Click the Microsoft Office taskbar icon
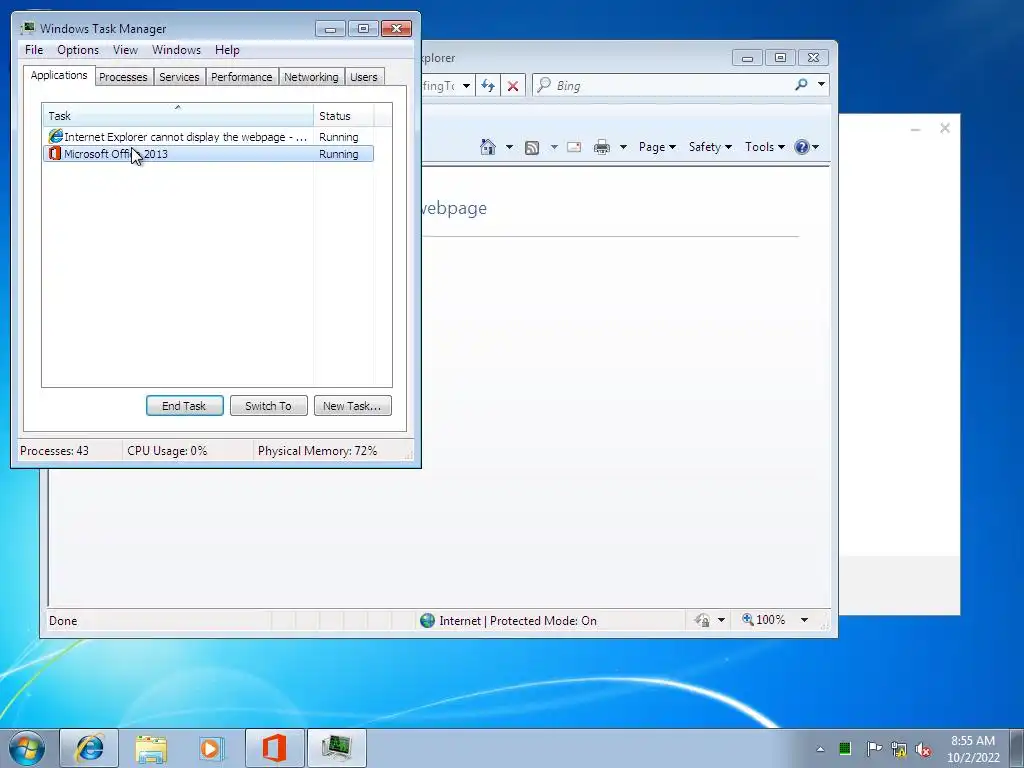This screenshot has width=1024, height=768. point(274,748)
